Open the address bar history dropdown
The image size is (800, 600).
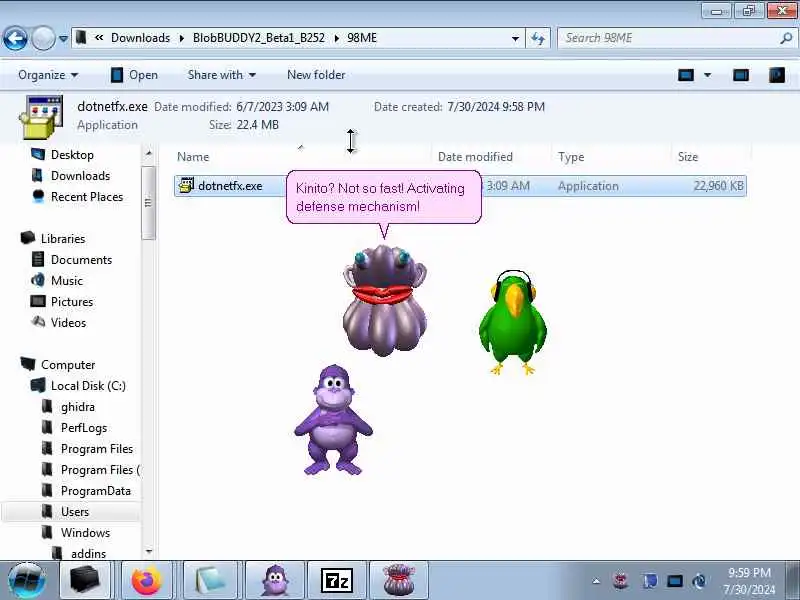515,38
